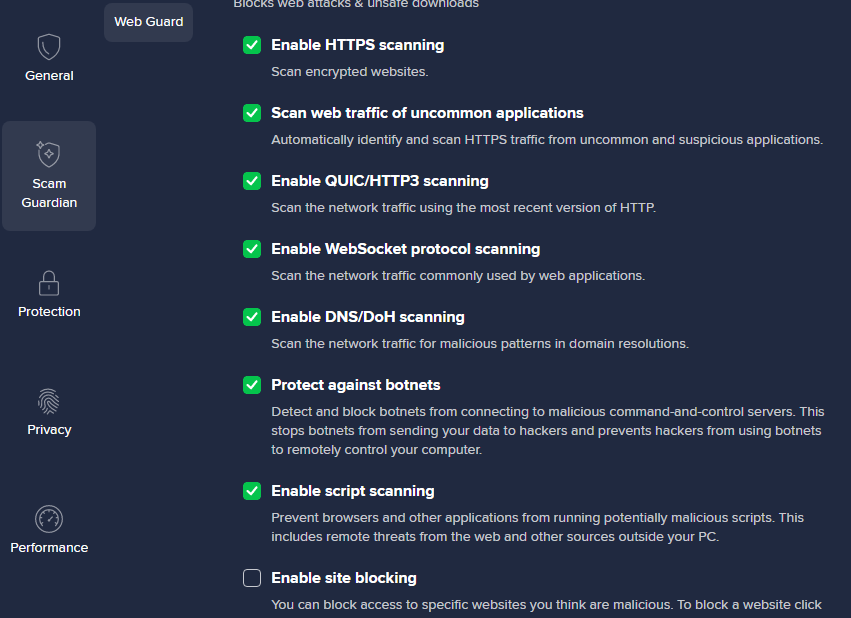Toggle Scan web traffic of uncommon applications checkbox

pyautogui.click(x=252, y=113)
